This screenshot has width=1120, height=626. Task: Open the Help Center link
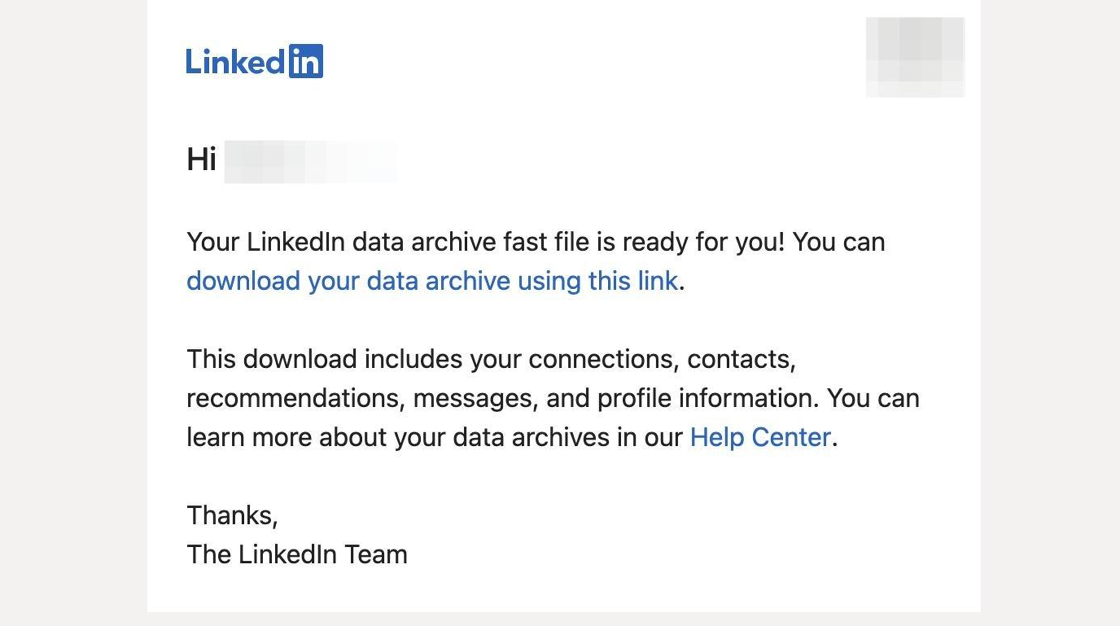click(x=760, y=437)
